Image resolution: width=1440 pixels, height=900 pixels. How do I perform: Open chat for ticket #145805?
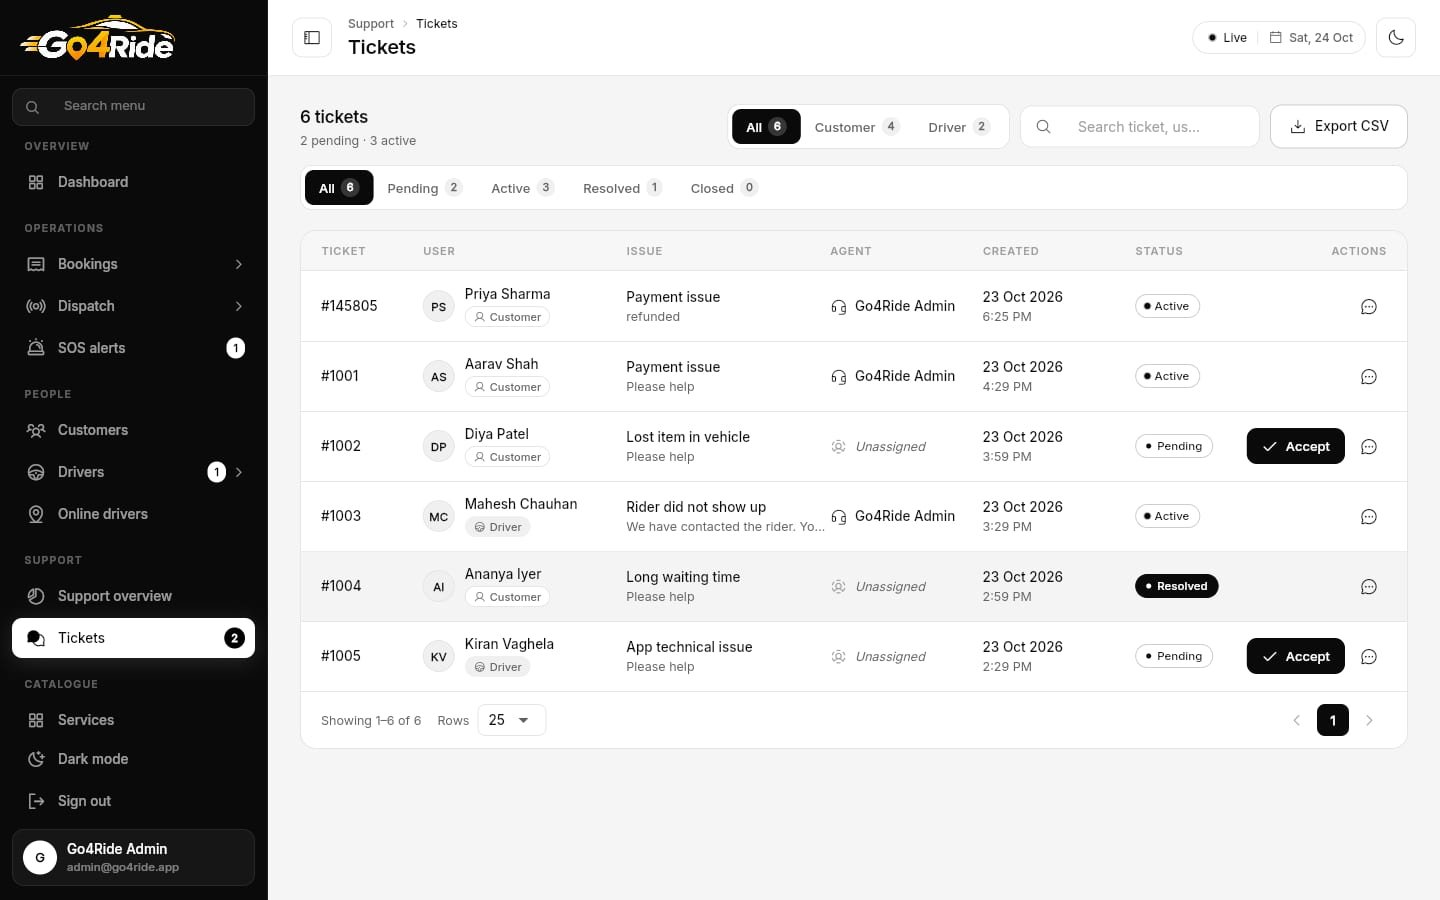coord(1369,307)
